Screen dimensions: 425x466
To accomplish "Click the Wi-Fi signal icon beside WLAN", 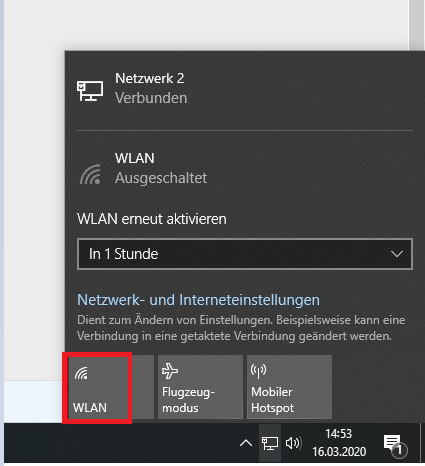I will (90, 174).
